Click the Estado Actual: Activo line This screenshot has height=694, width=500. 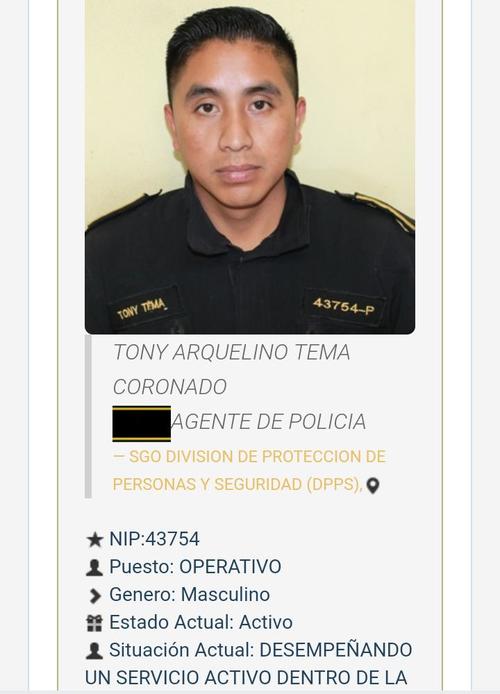201,623
